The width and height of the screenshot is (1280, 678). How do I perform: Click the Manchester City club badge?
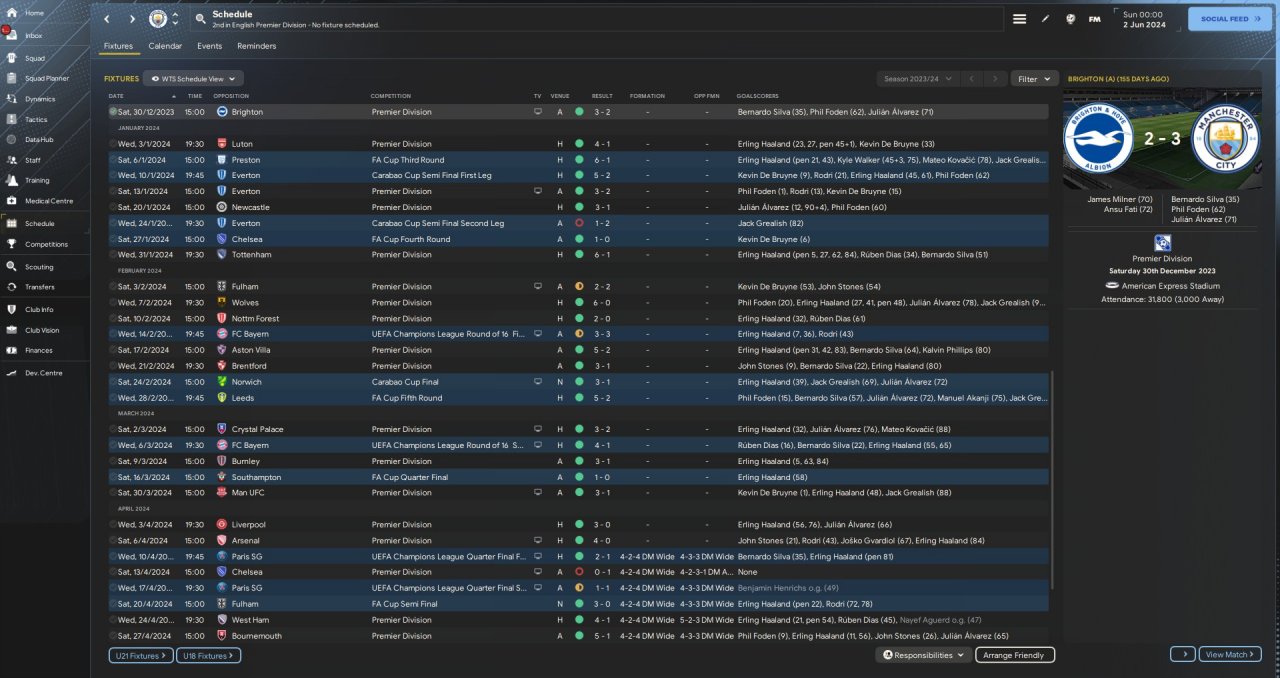tap(158, 19)
